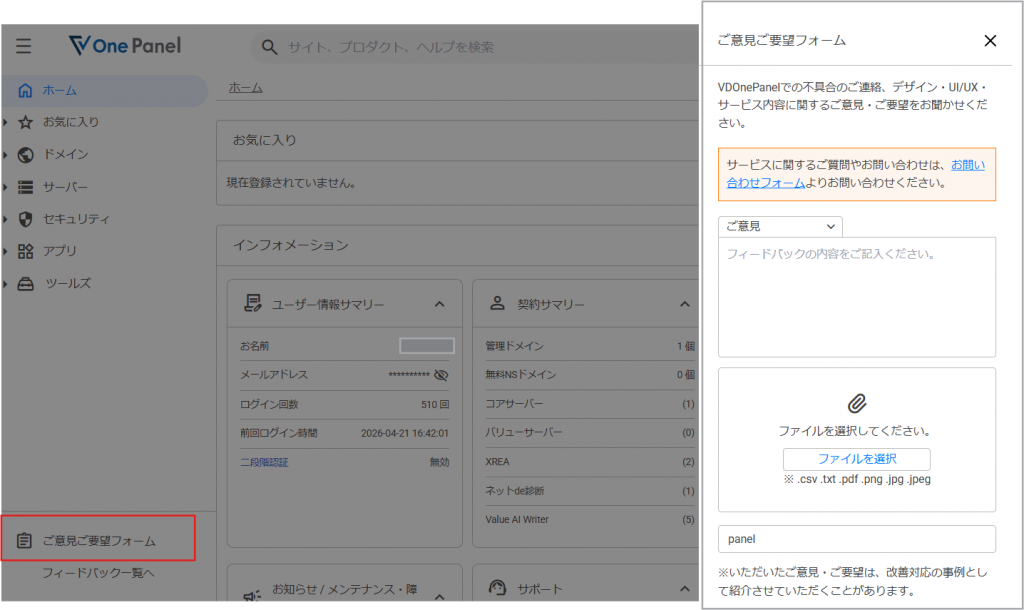The image size is (1024, 610).
Task: Click the ファイルを選択 button
Action: [857, 459]
